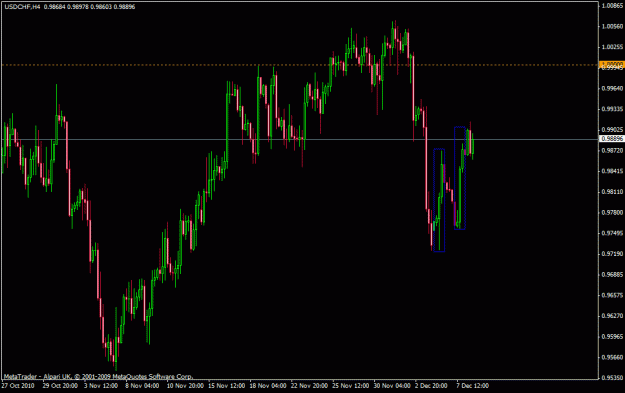Image resolution: width=625 pixels, height=393 pixels.
Task: Click the 0.97800 price axis label
Action: tap(612, 212)
